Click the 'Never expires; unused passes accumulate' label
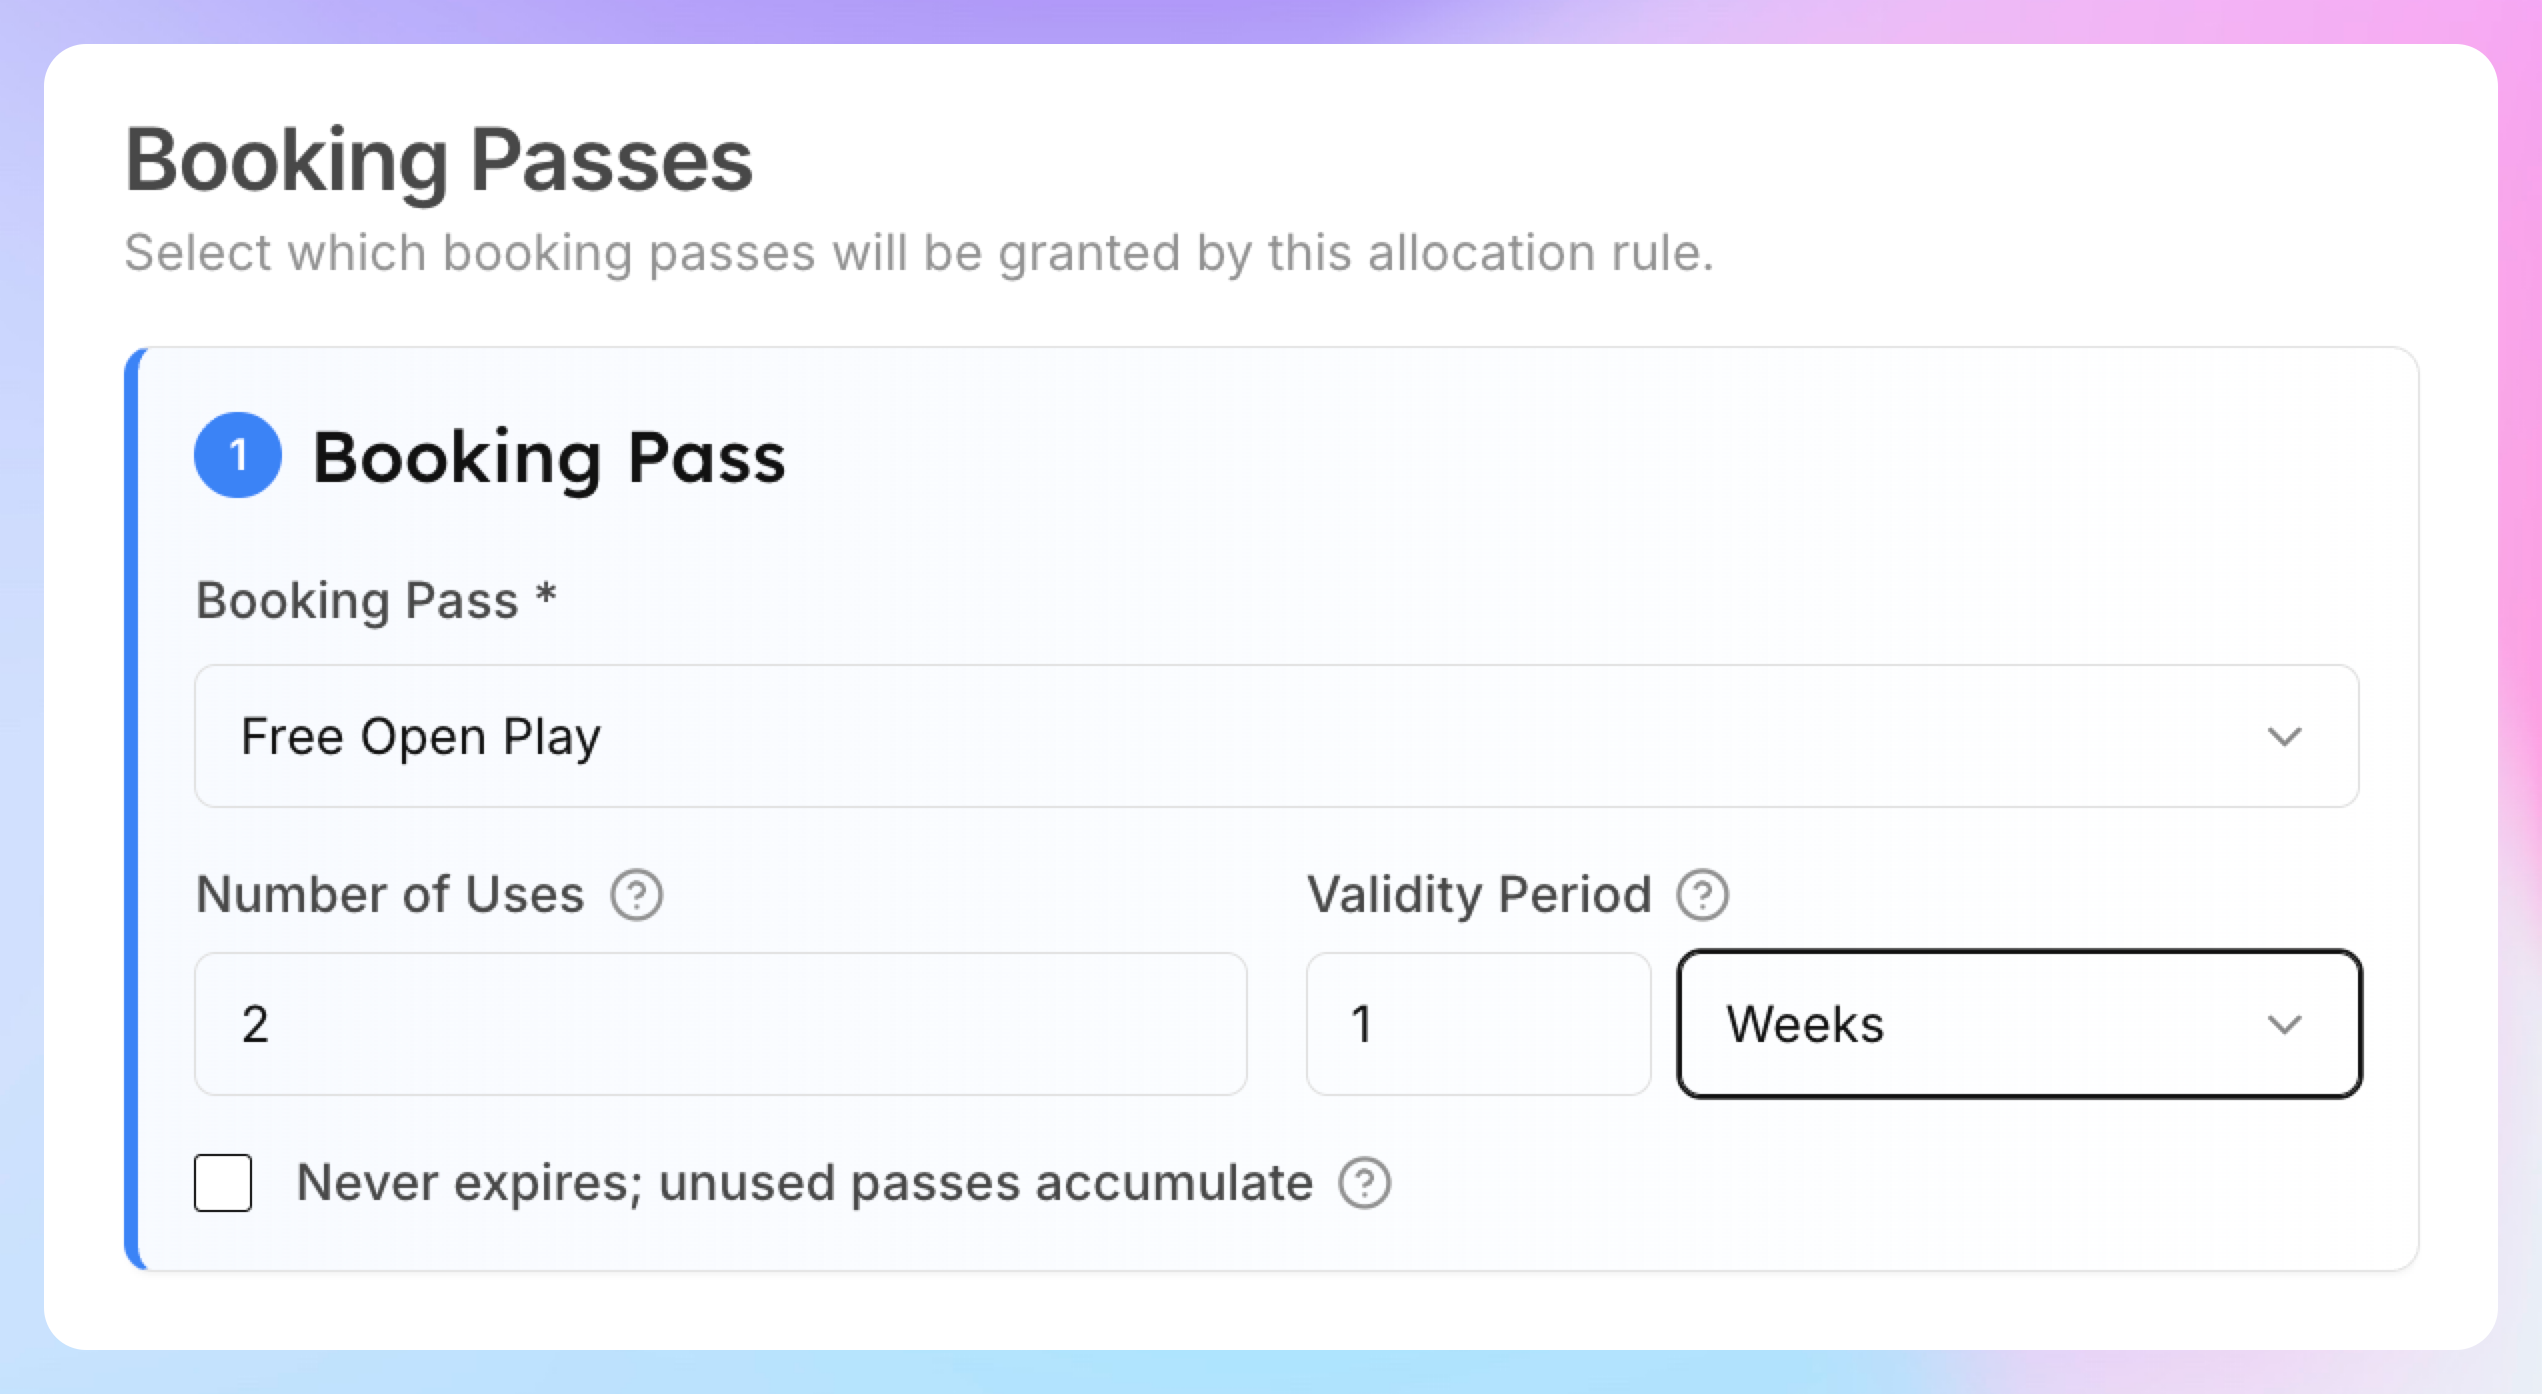Viewport: 2542px width, 1394px height. pos(804,1183)
